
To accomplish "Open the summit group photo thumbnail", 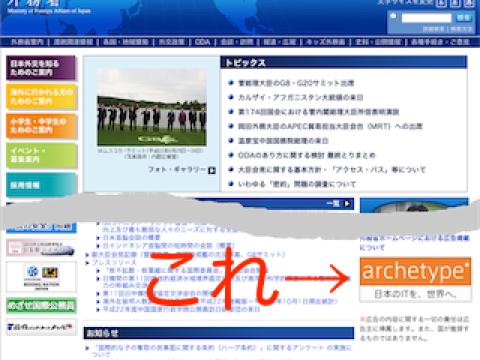I will pos(152,107).
